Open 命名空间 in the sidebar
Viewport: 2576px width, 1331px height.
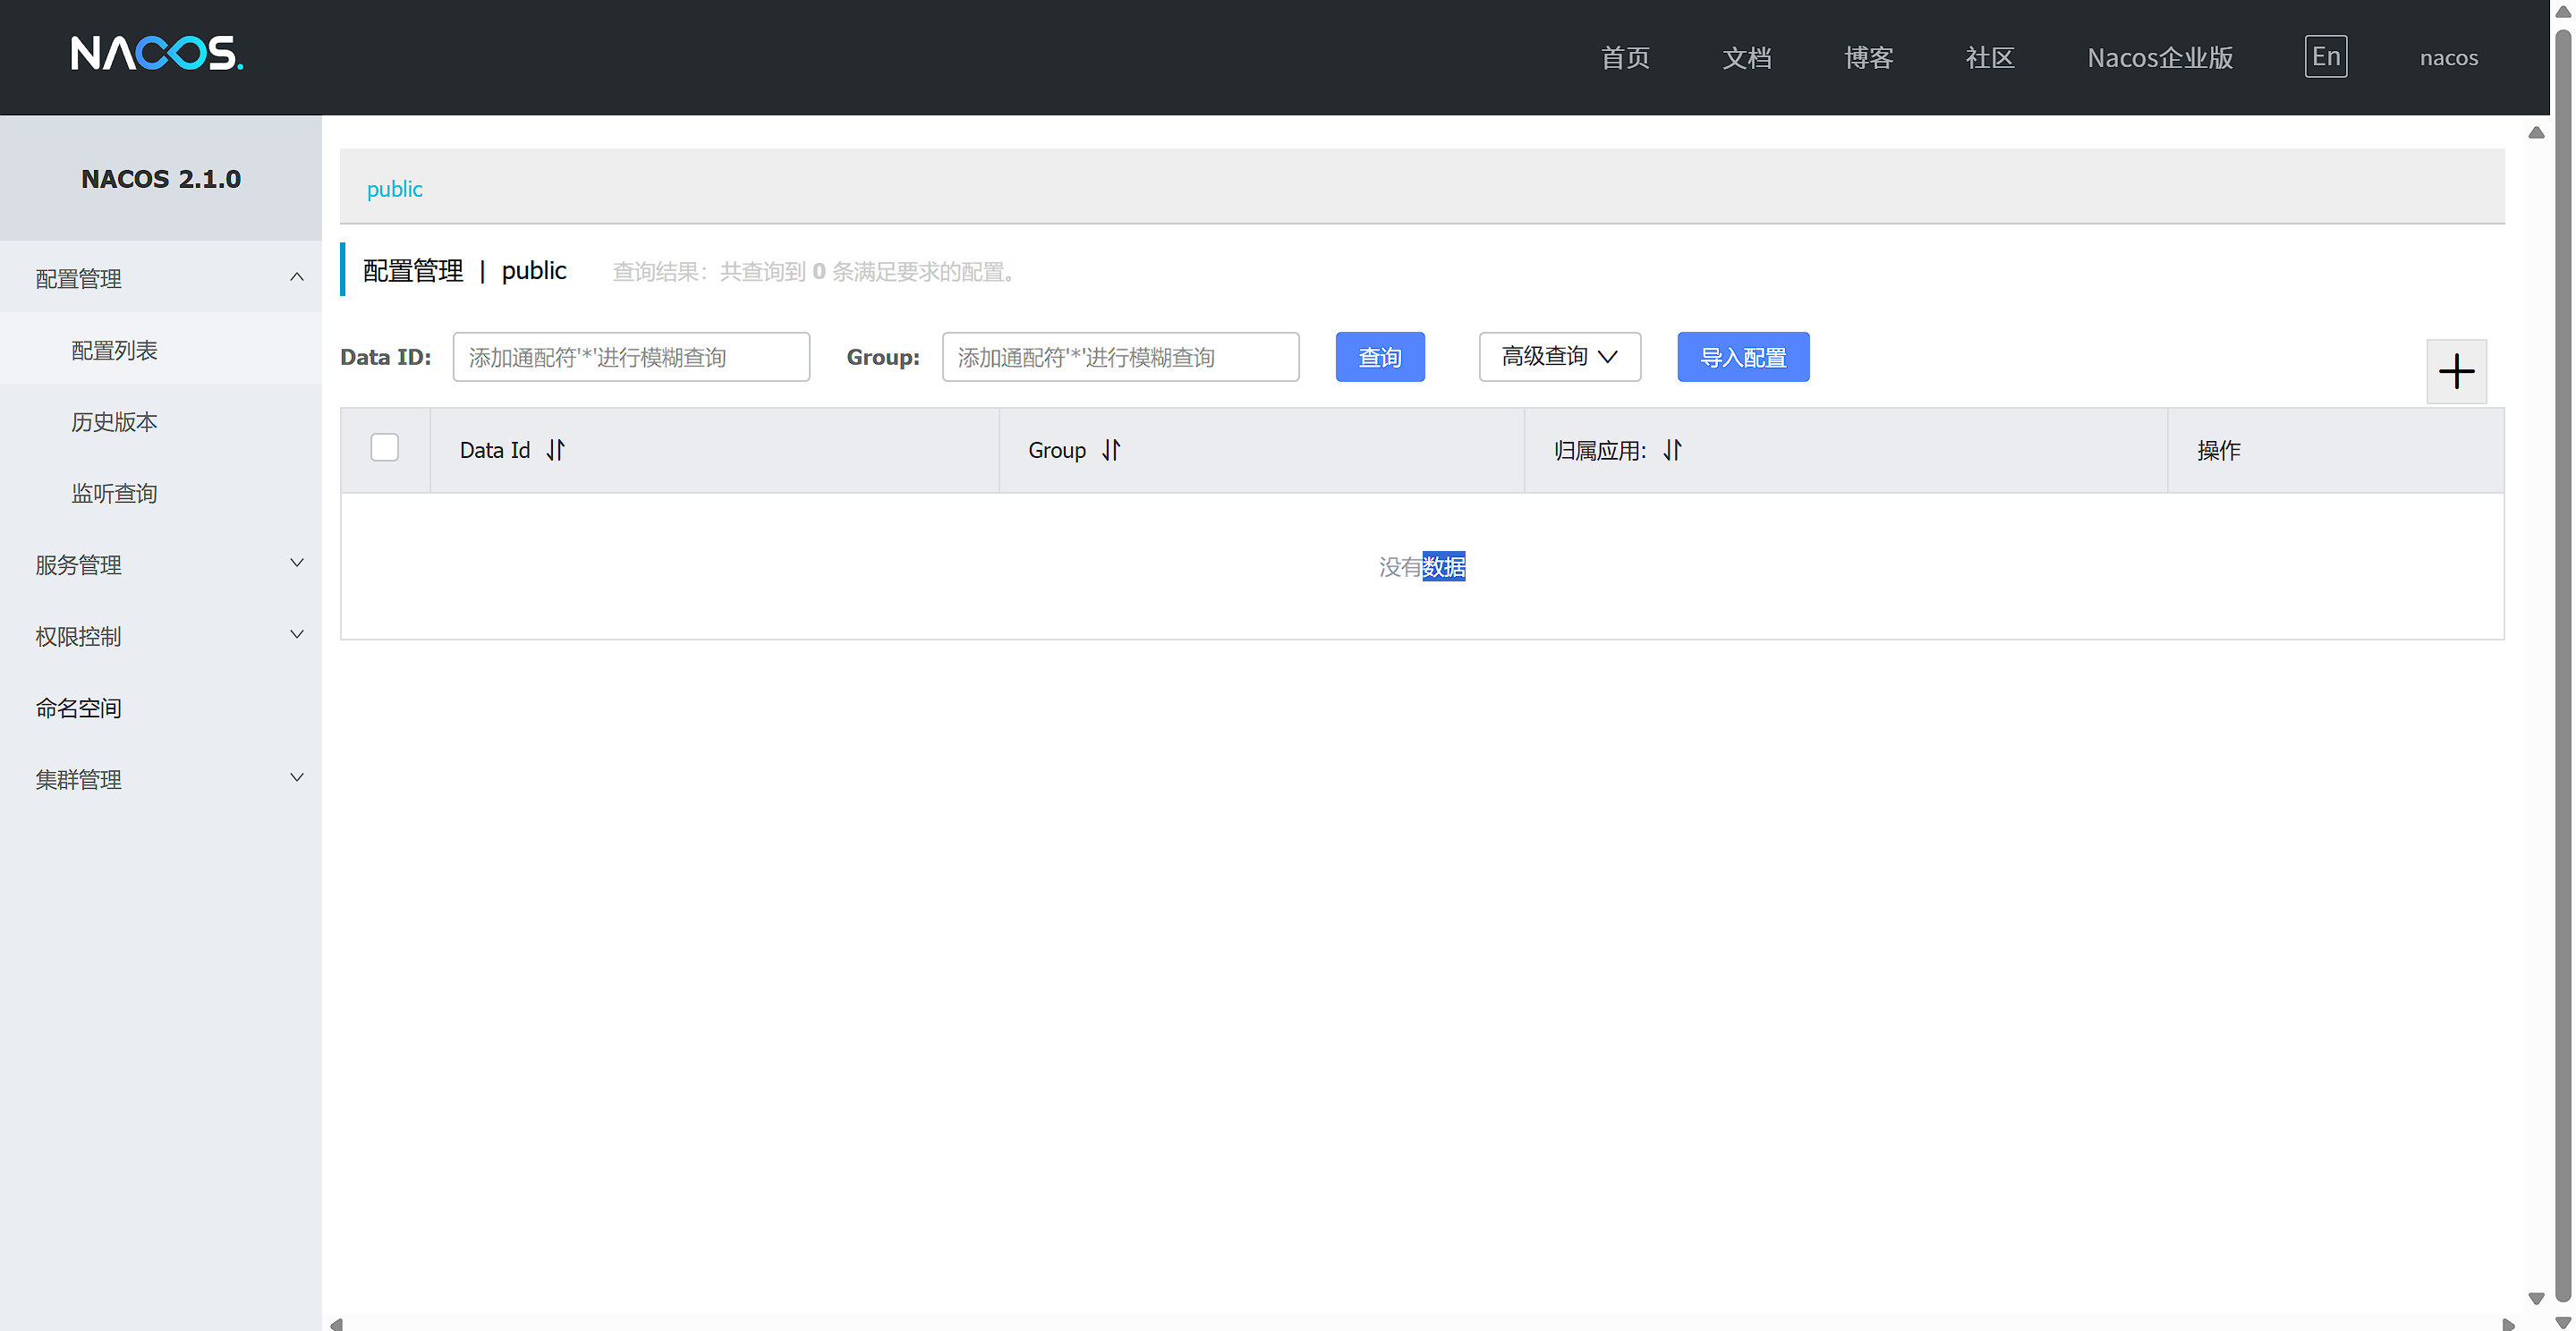tap(78, 708)
